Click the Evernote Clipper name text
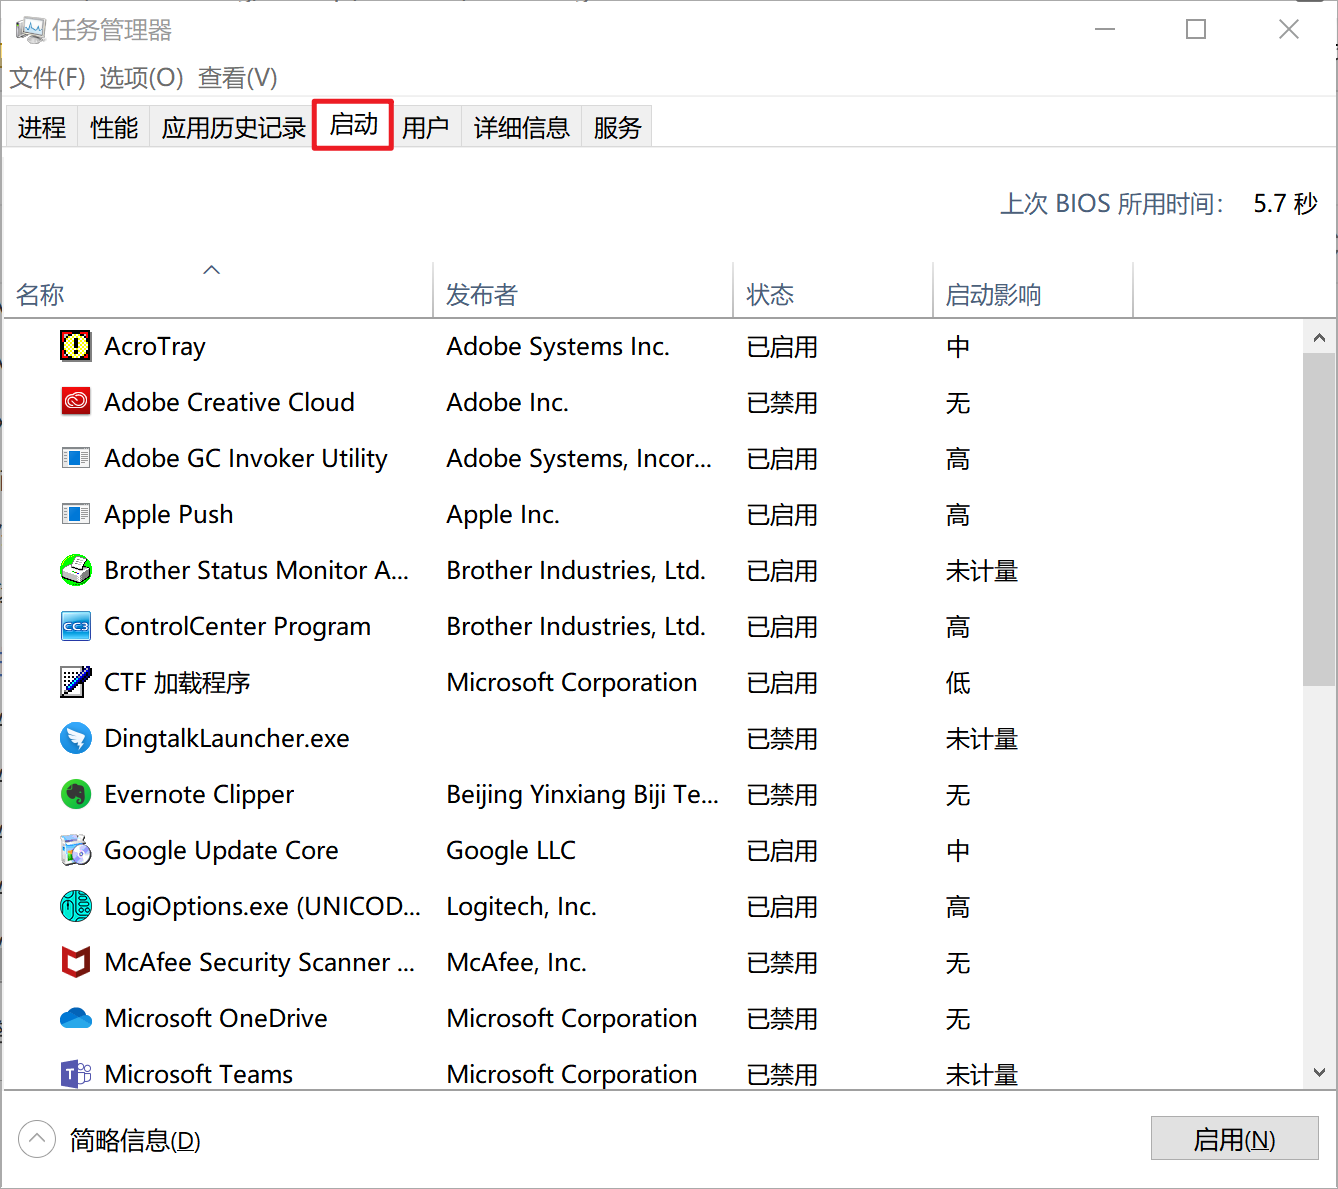This screenshot has height=1189, width=1338. click(x=199, y=794)
